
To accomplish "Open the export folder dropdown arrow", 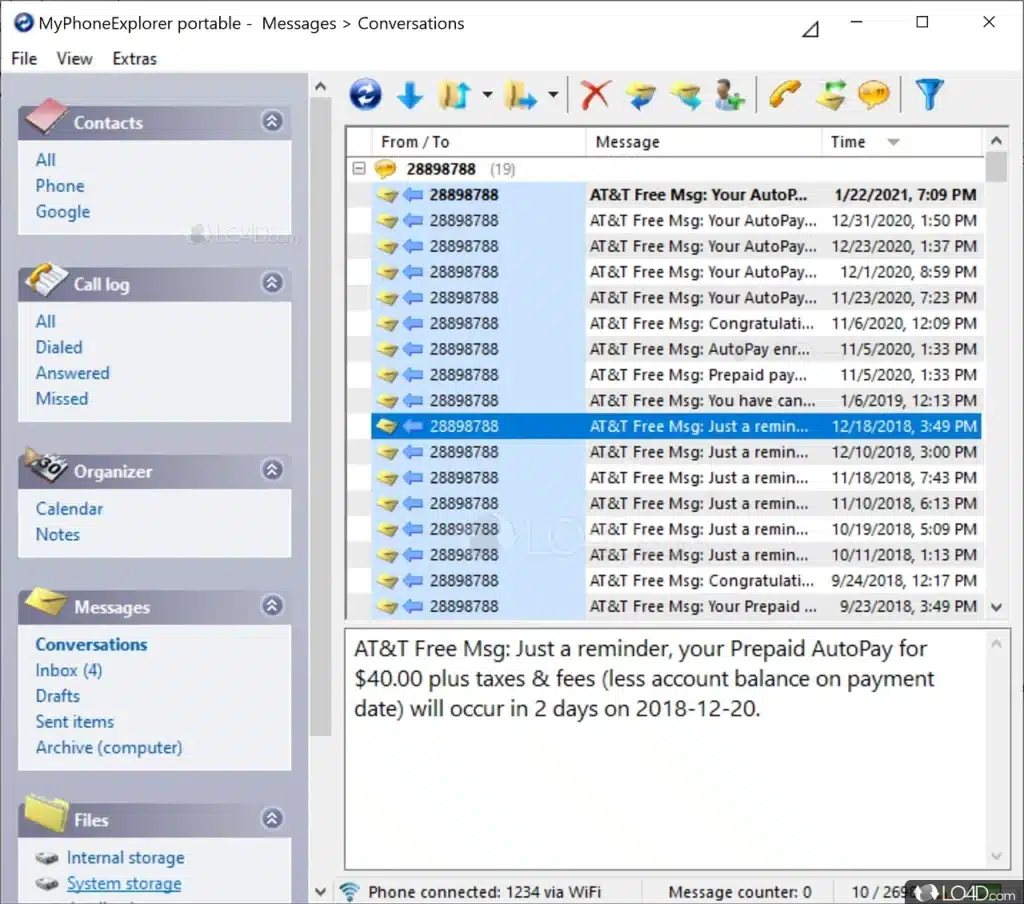I will (x=553, y=95).
